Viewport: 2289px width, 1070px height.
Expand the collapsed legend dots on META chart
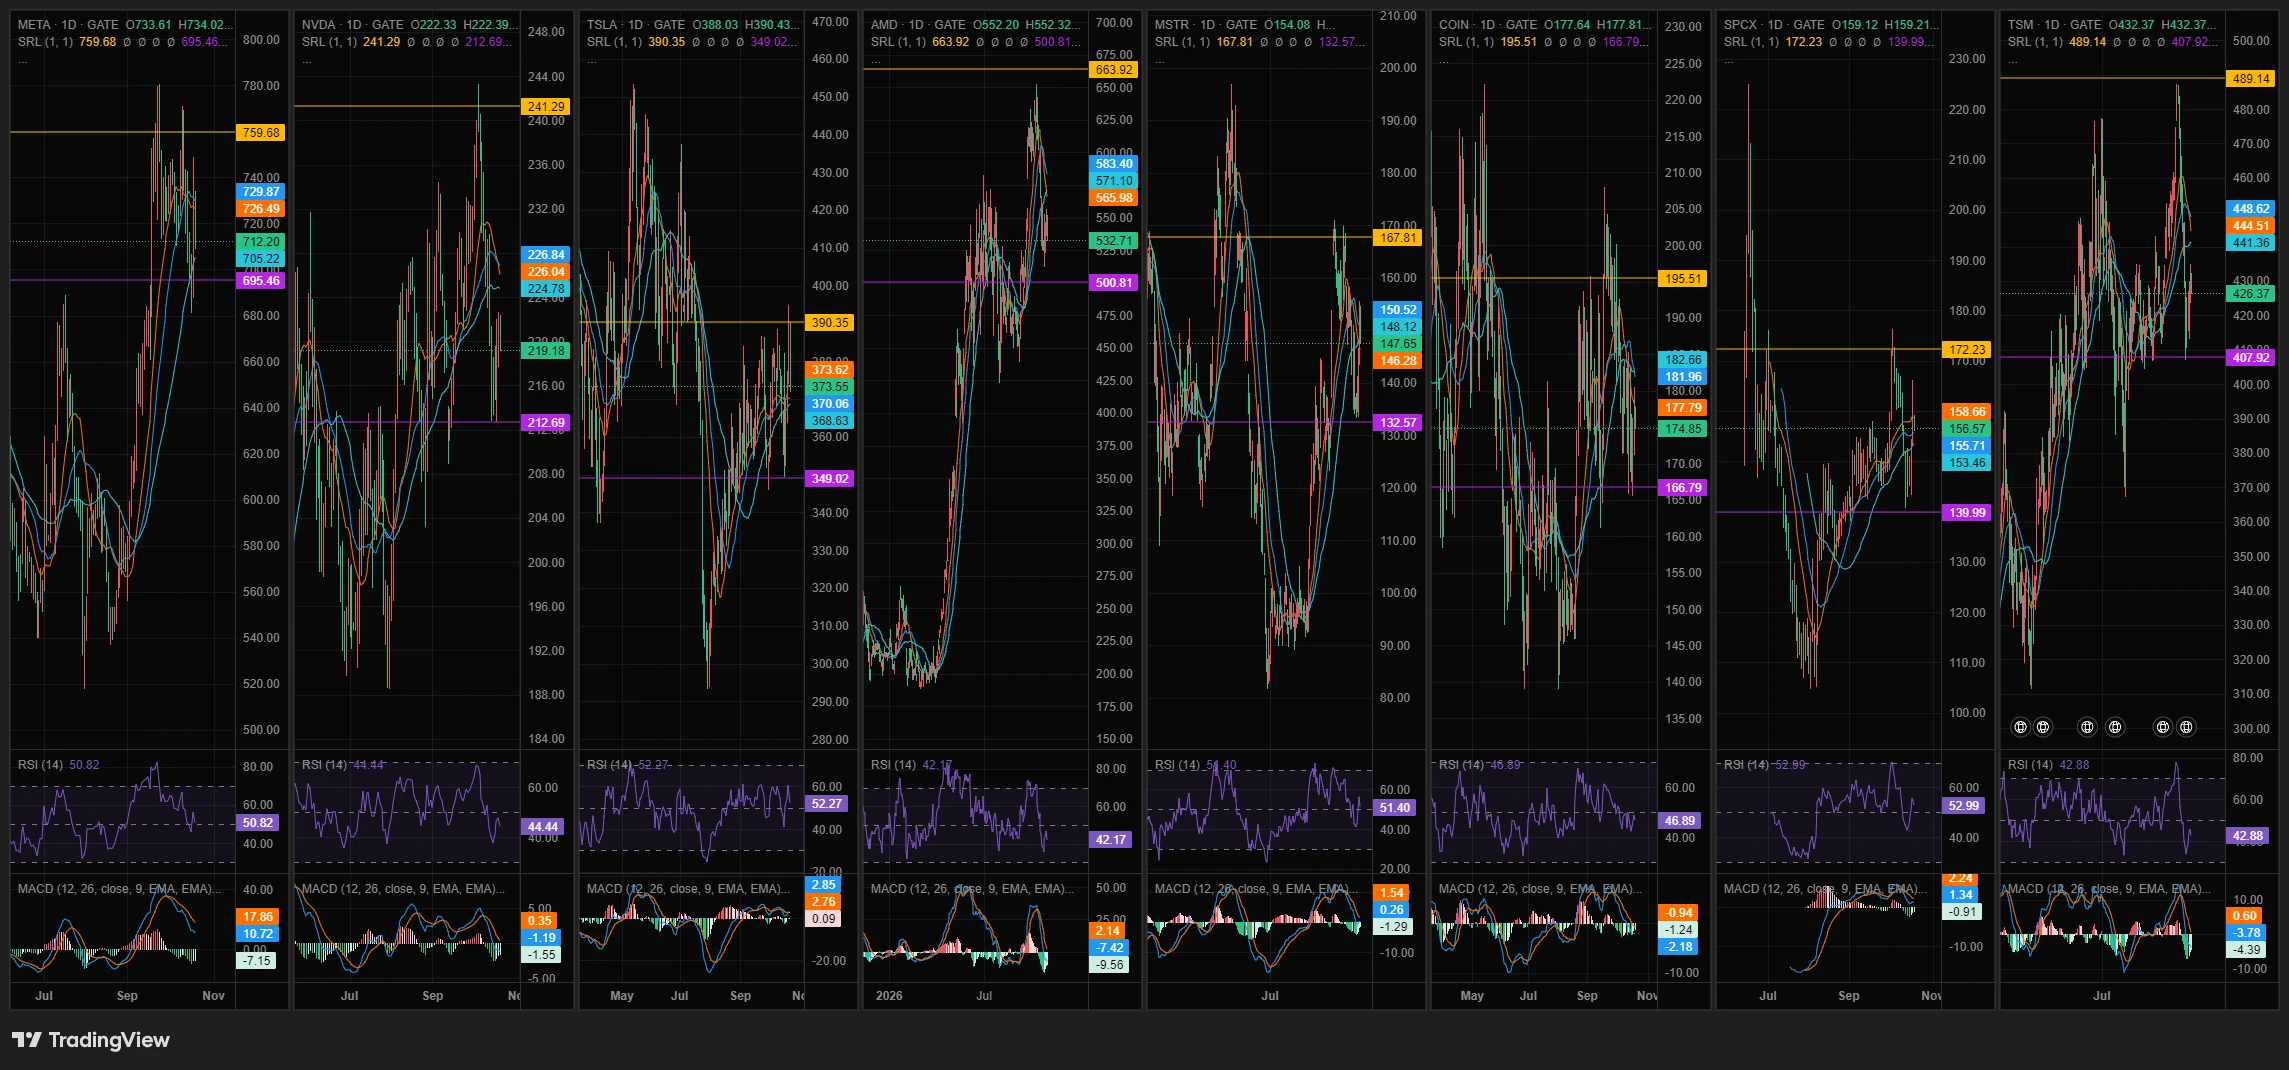(x=23, y=60)
